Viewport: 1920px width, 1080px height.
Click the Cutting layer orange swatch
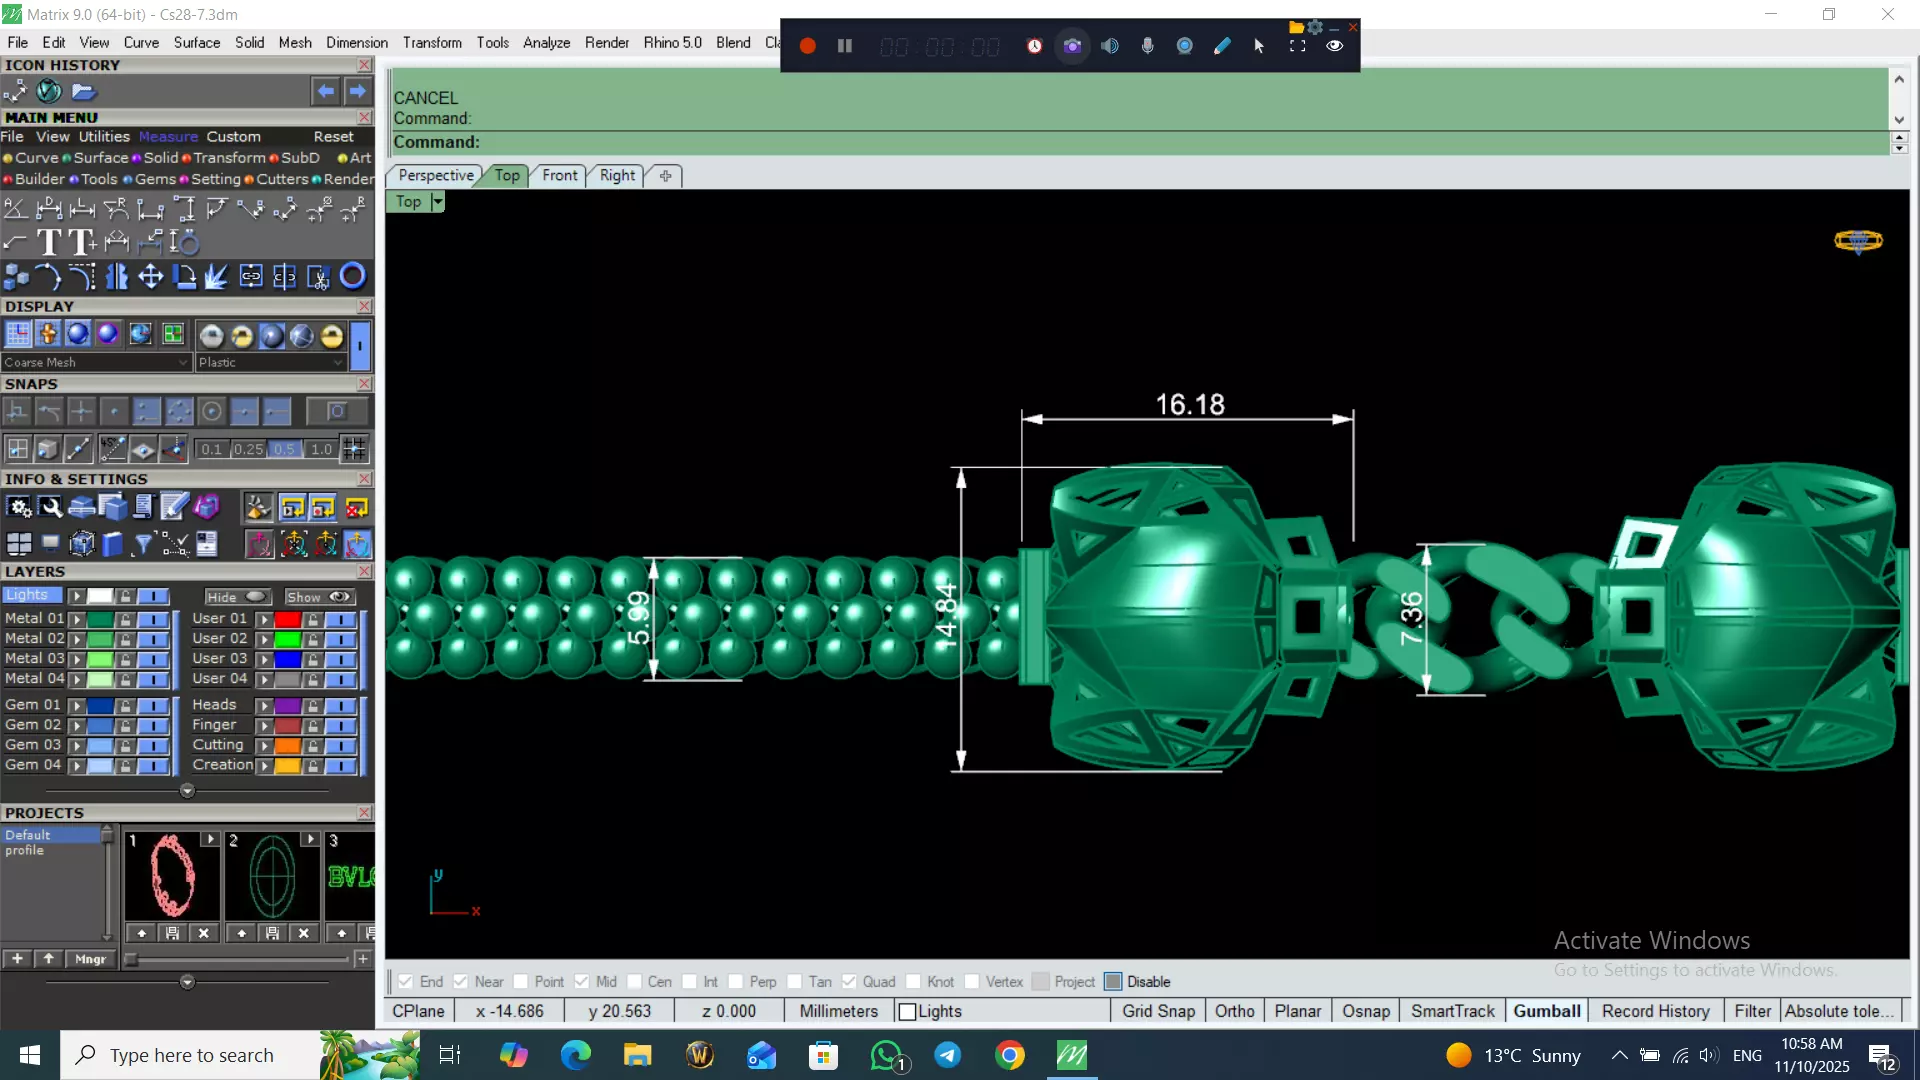coord(288,746)
